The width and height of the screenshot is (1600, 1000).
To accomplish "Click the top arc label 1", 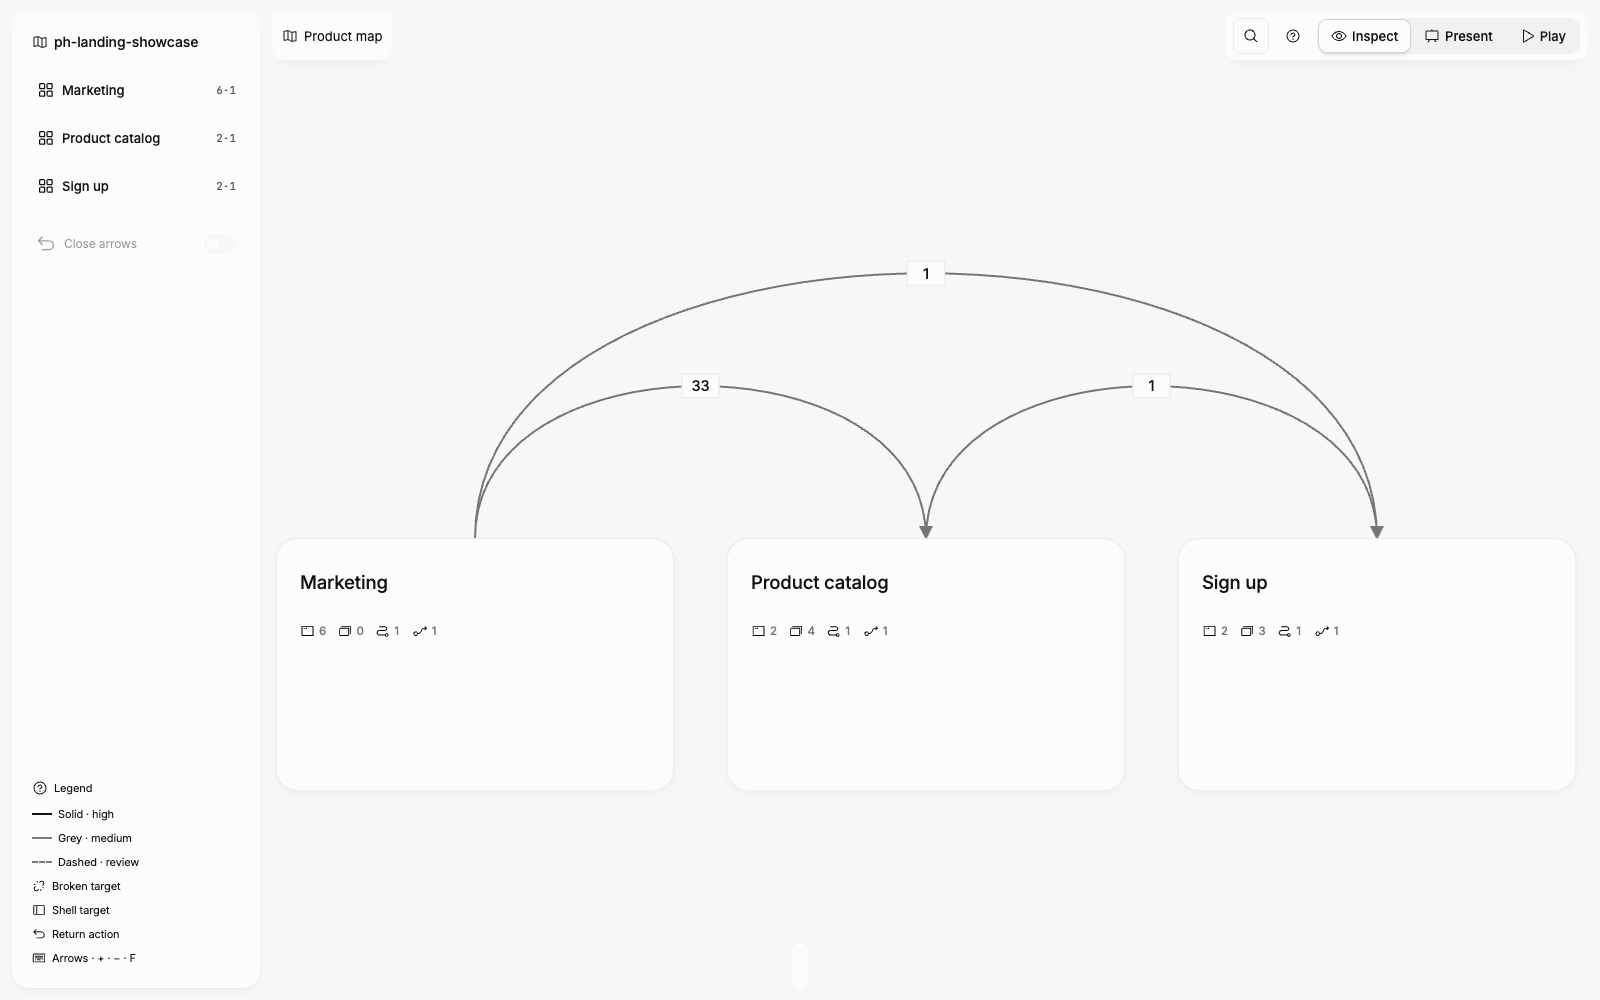I will tap(926, 273).
